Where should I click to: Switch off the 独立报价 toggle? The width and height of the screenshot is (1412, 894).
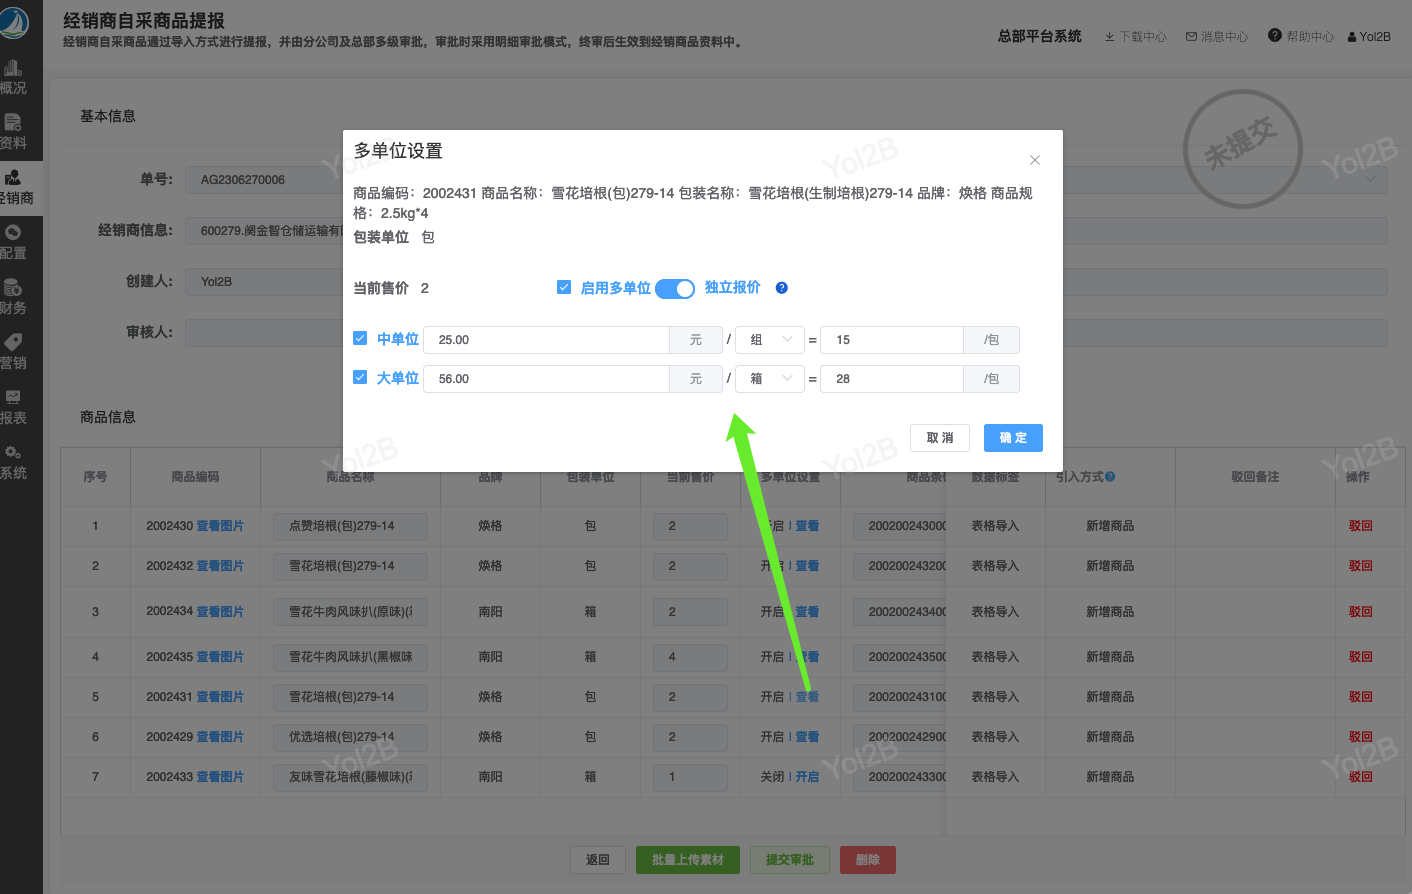pyautogui.click(x=675, y=288)
